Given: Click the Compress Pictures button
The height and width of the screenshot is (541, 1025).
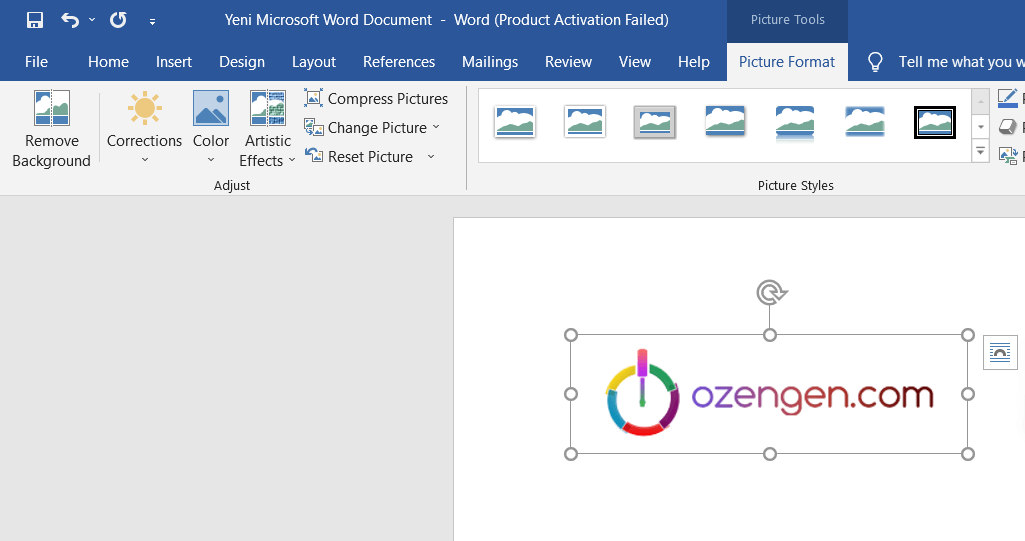Looking at the screenshot, I should click(x=376, y=98).
